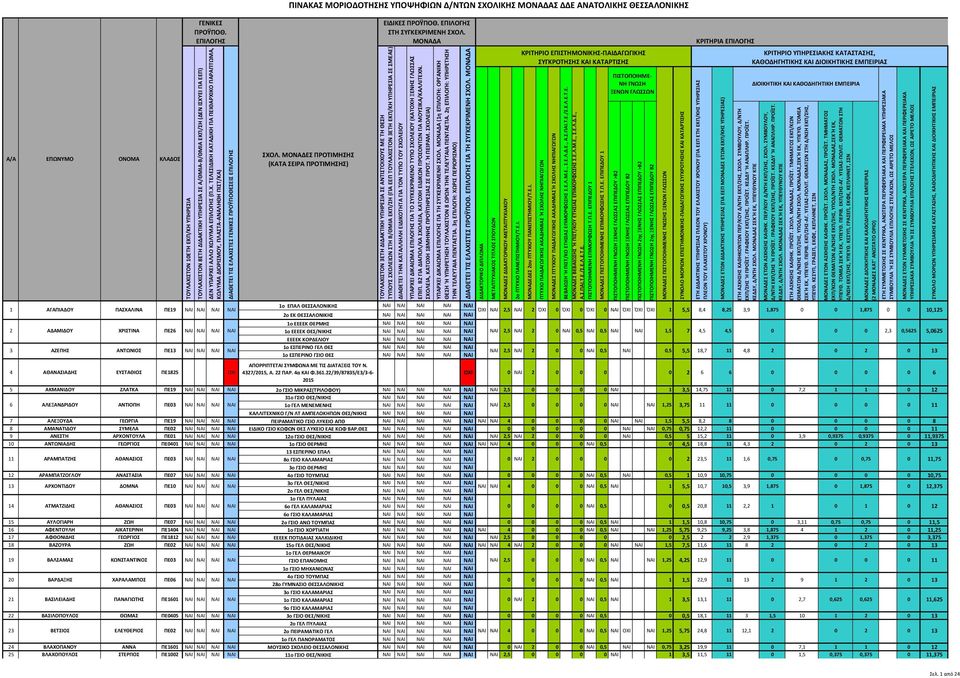The image size is (960, 678).
Task: Click first name cell 'ΑΡΧΟΝΤΟΥΛΑ'
Action: (x=129, y=436)
